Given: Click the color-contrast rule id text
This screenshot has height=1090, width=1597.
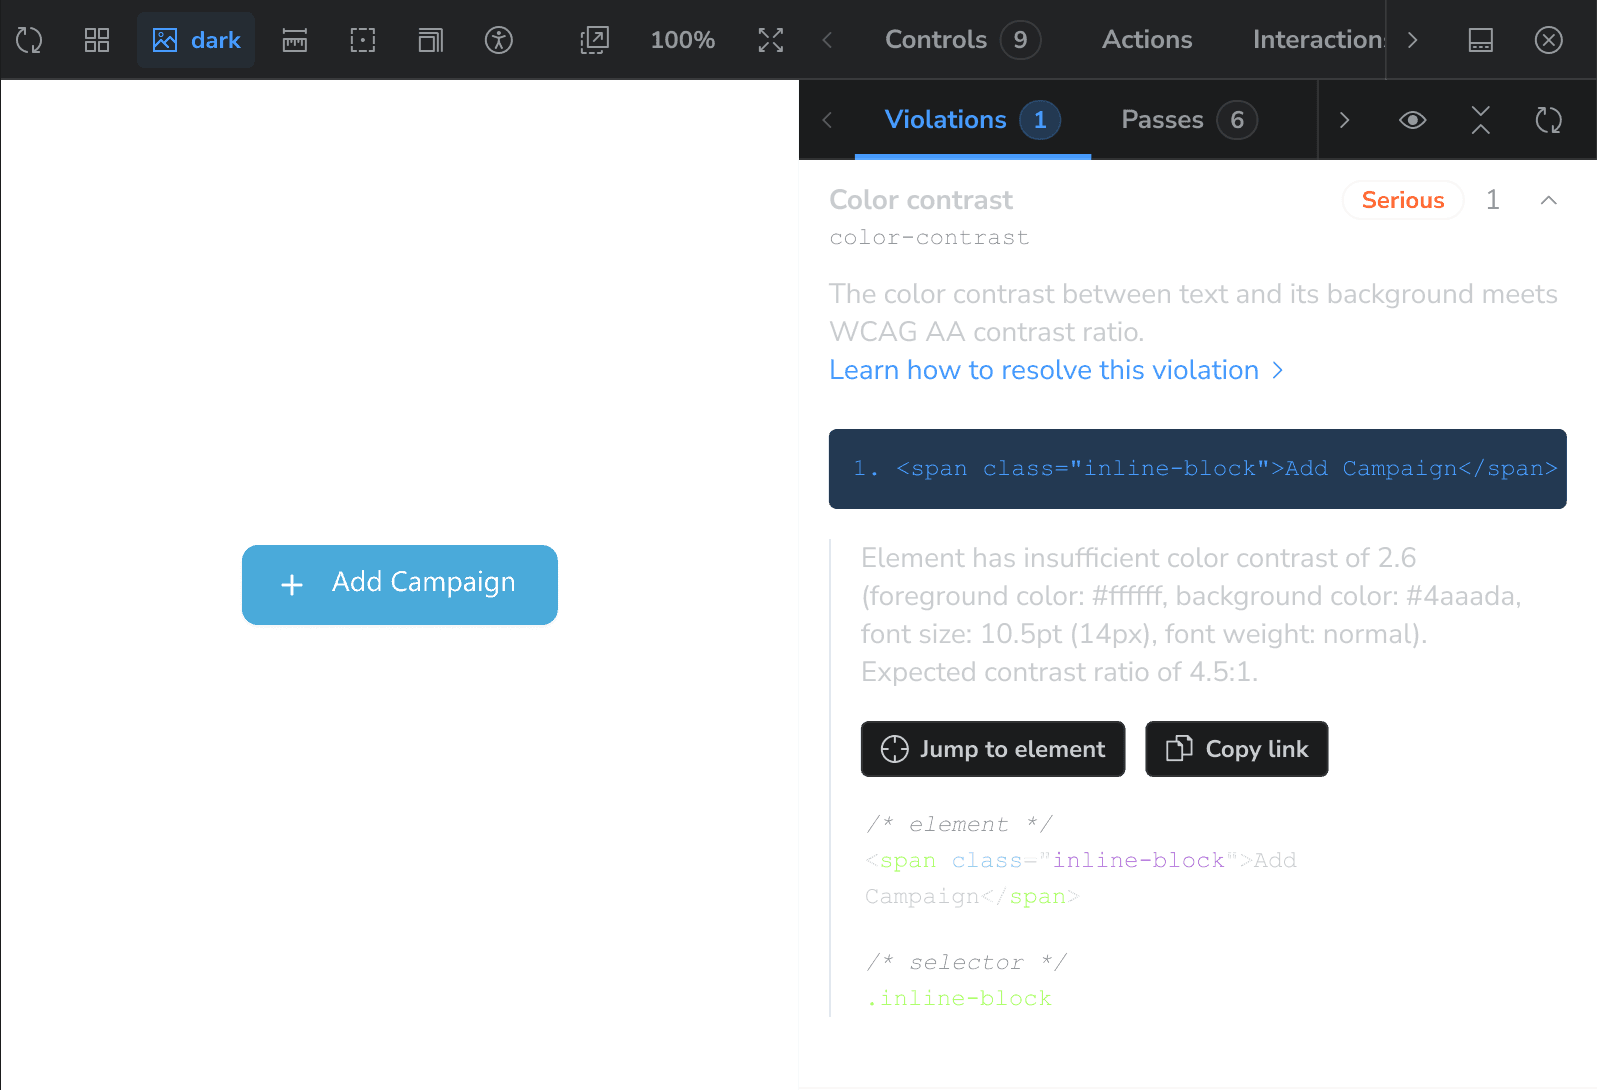Looking at the screenshot, I should [x=929, y=238].
